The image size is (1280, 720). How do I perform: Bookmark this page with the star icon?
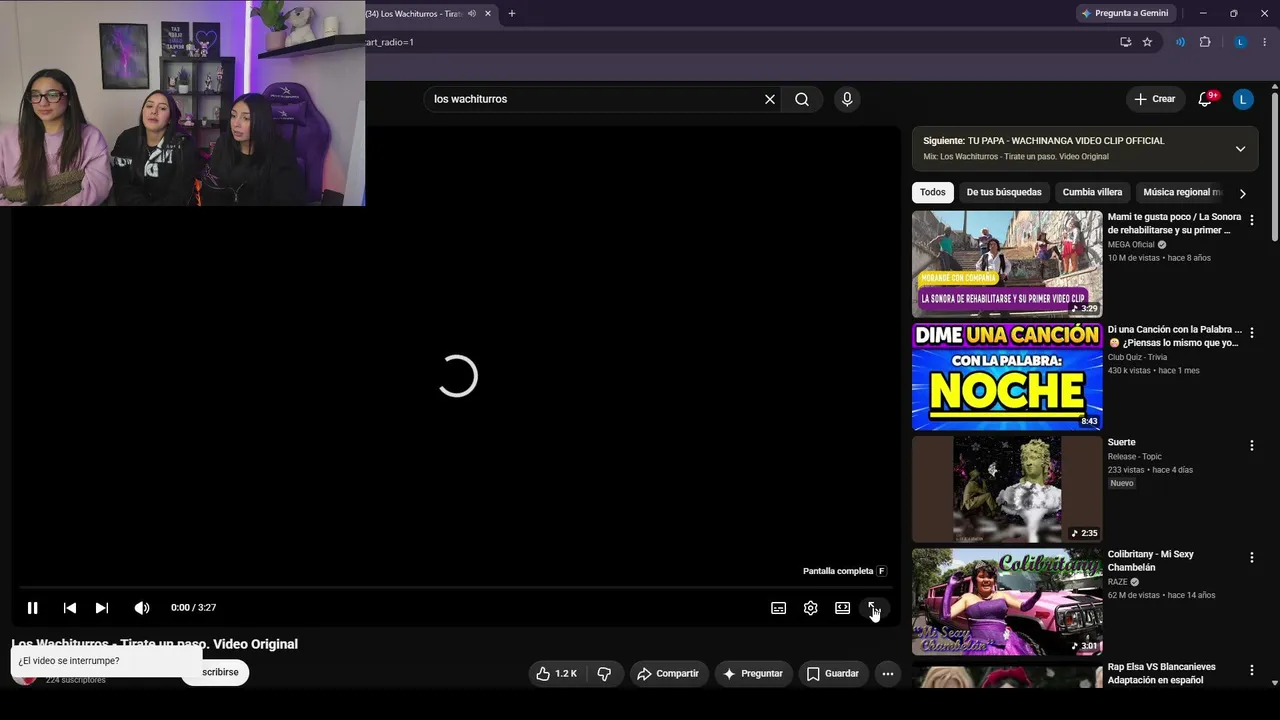(1147, 42)
